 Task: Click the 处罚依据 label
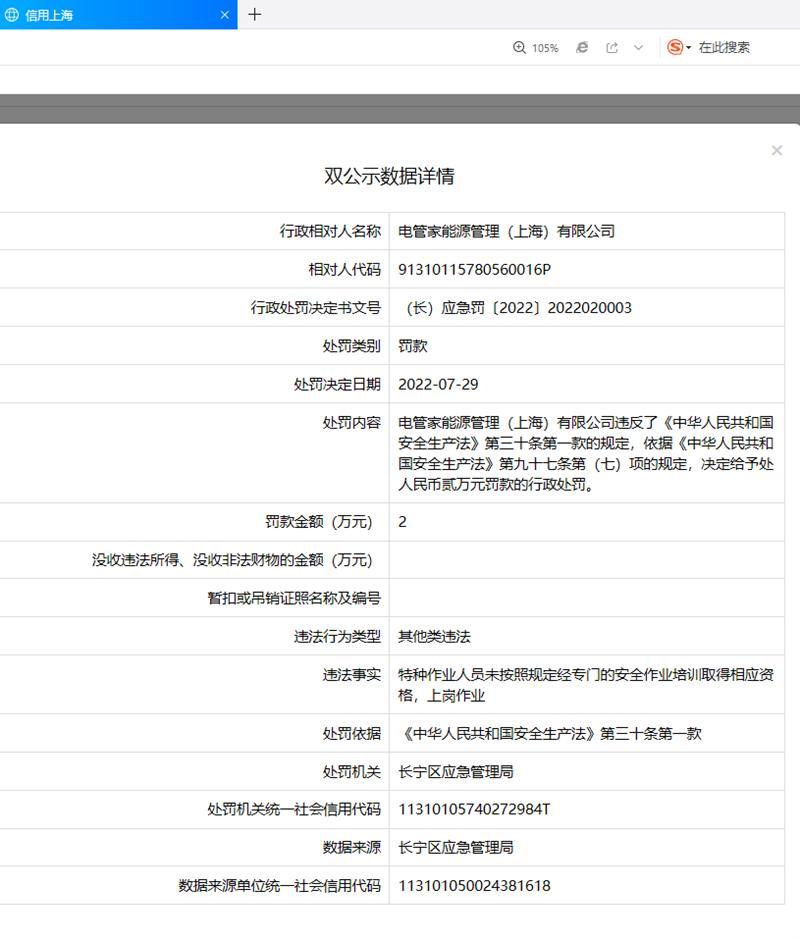(352, 734)
